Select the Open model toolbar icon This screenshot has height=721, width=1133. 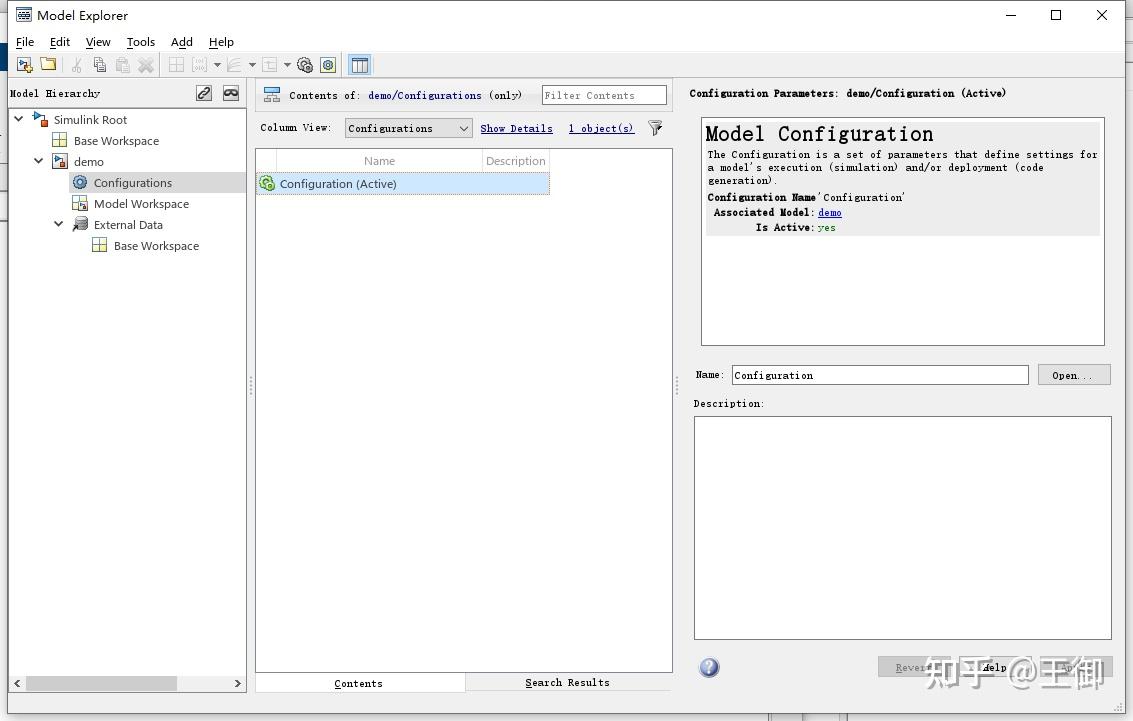pos(48,64)
